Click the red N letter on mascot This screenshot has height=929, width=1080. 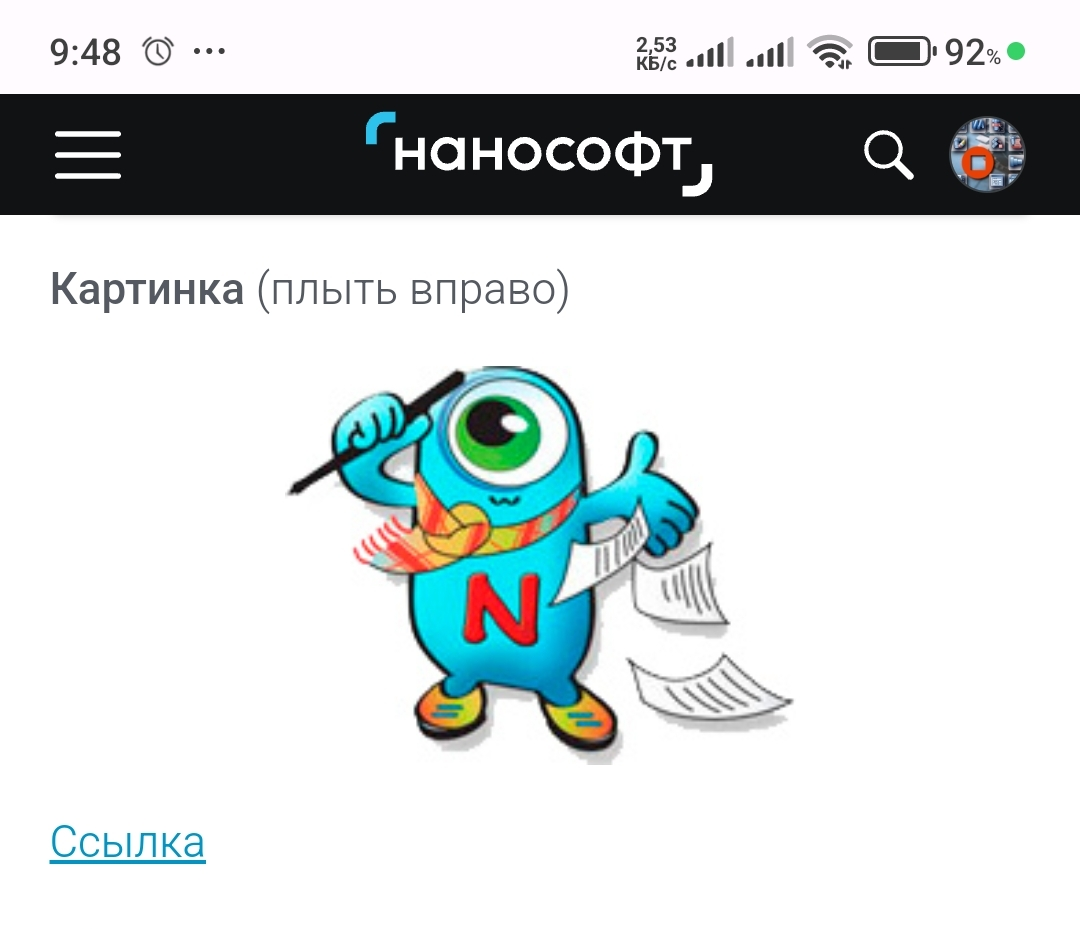(502, 608)
